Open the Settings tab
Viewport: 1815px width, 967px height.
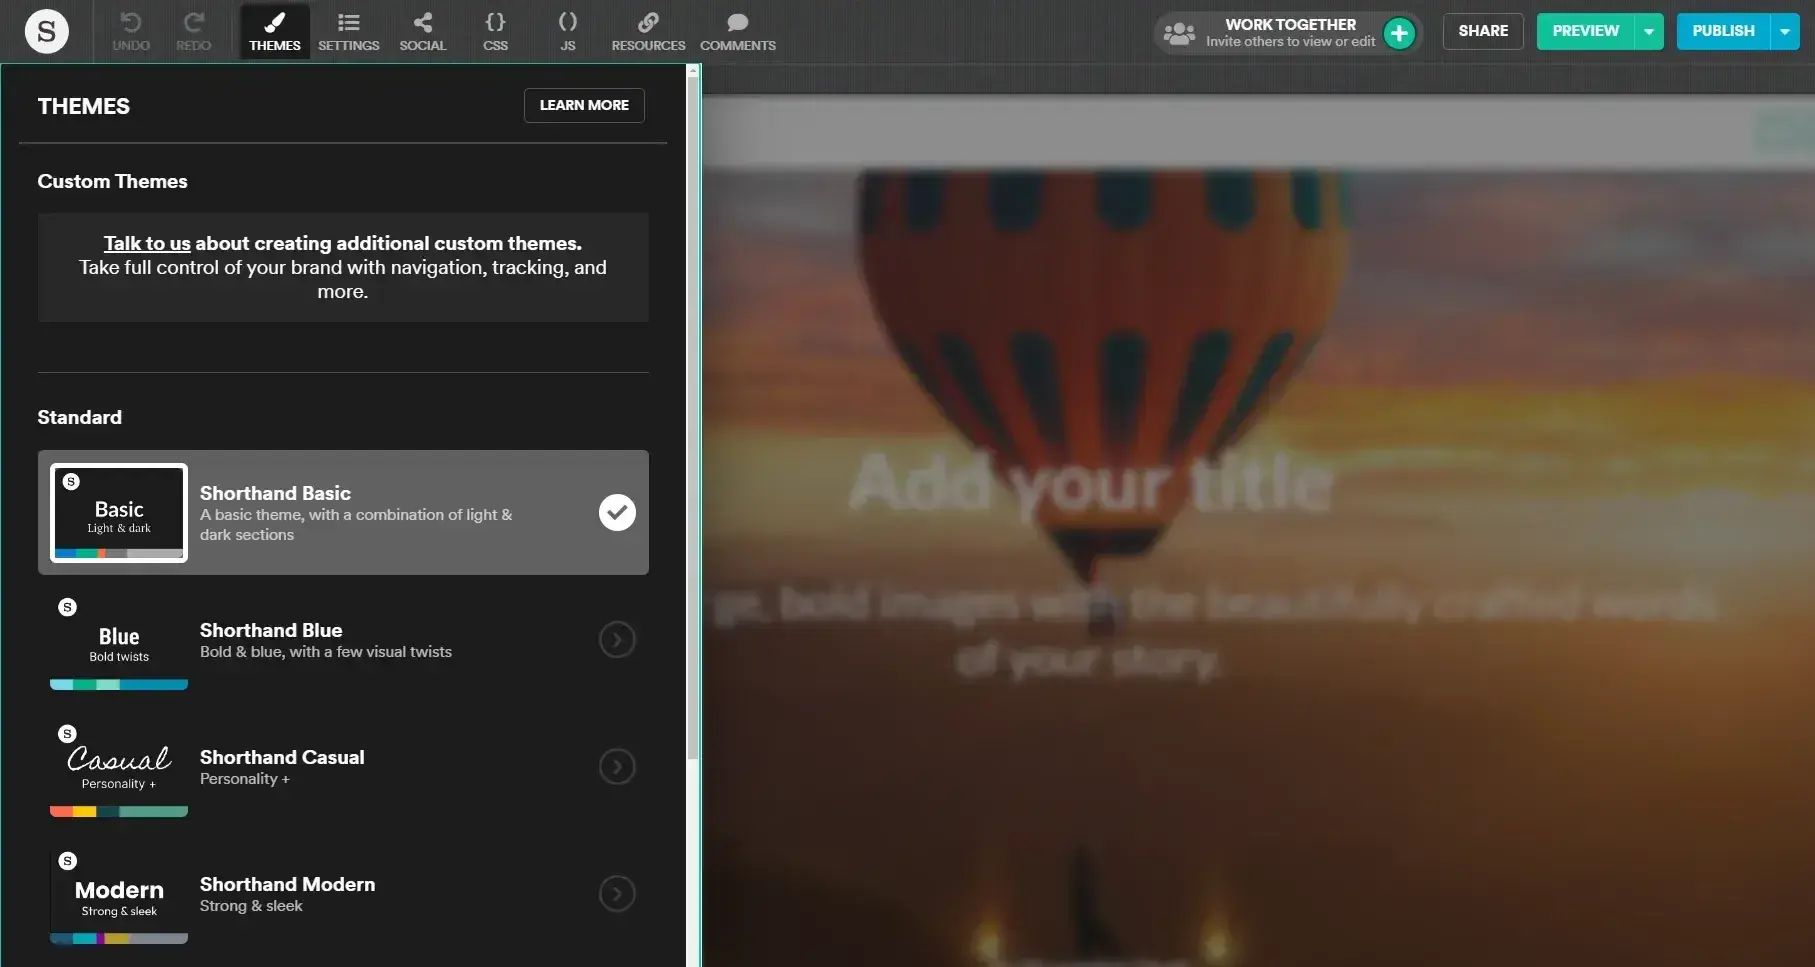pyautogui.click(x=349, y=31)
